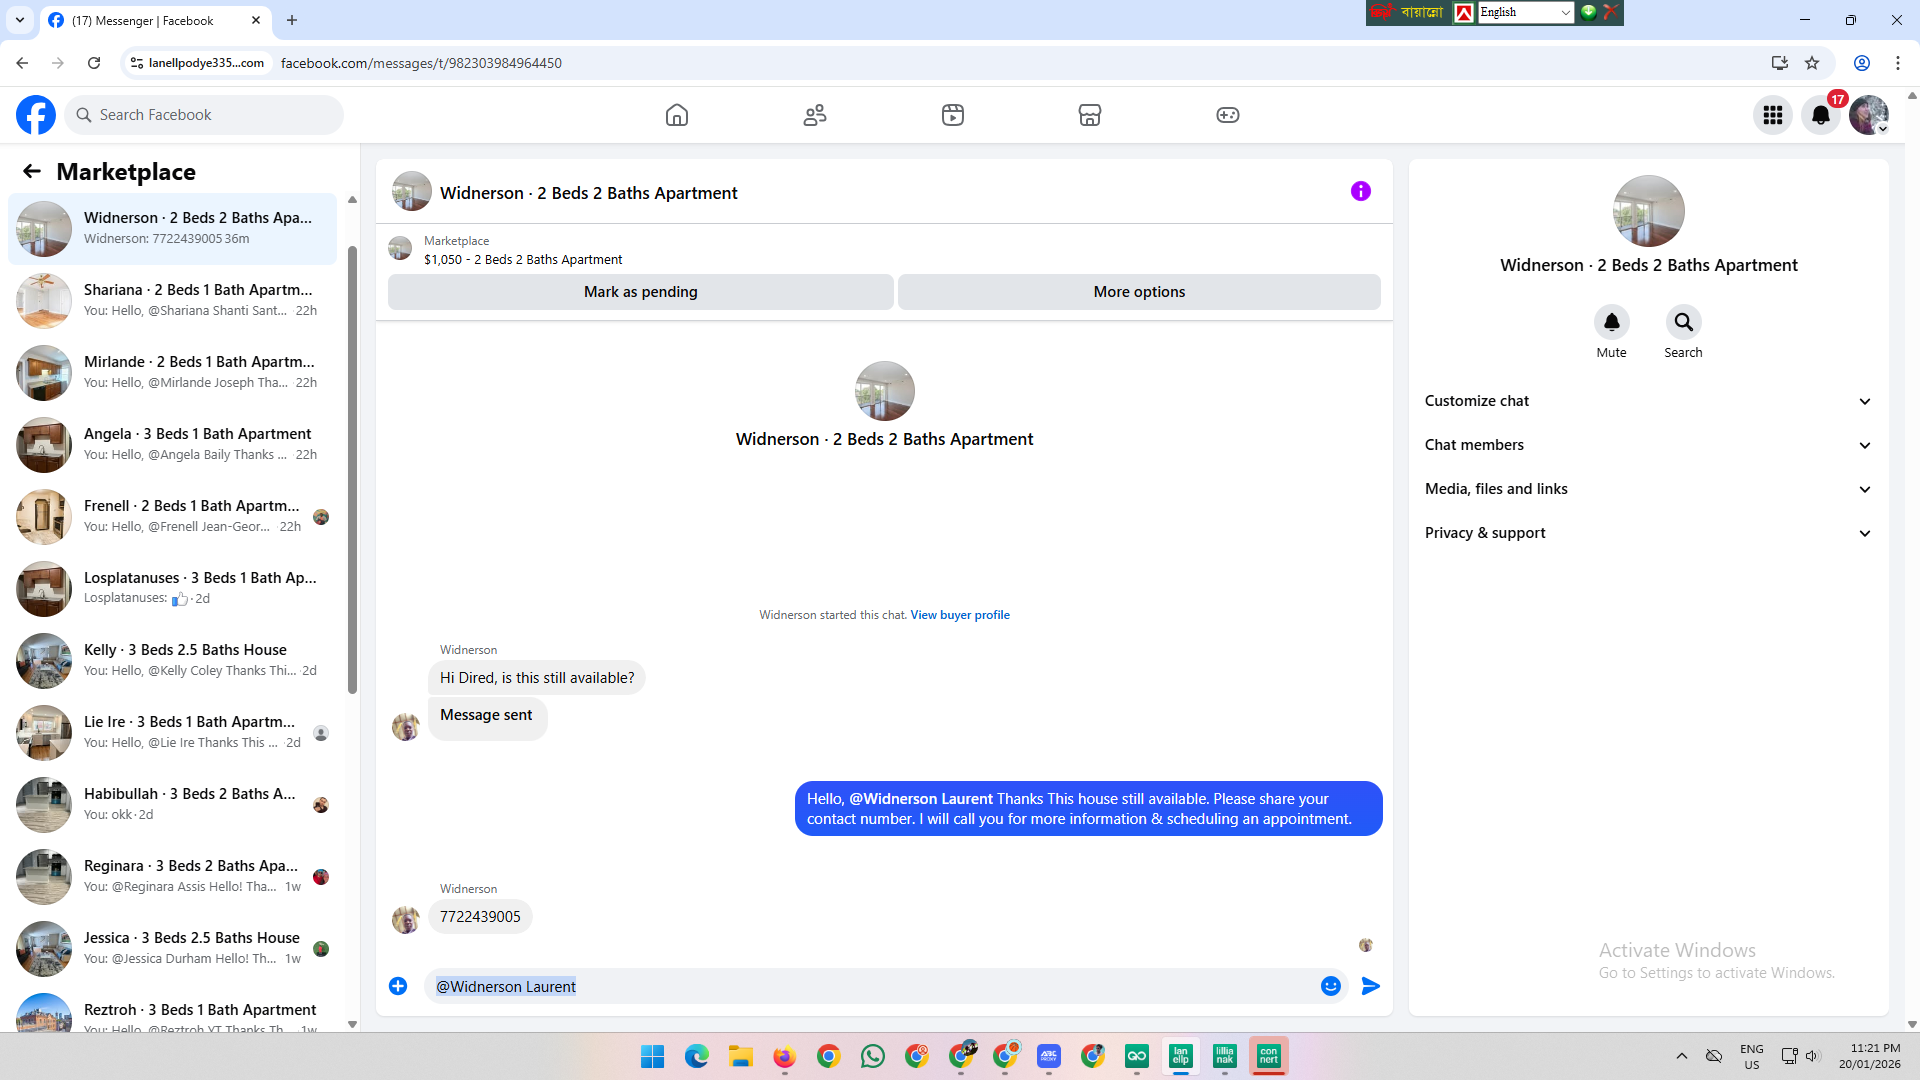
Task: Open the English language dropdown
Action: tap(1526, 12)
